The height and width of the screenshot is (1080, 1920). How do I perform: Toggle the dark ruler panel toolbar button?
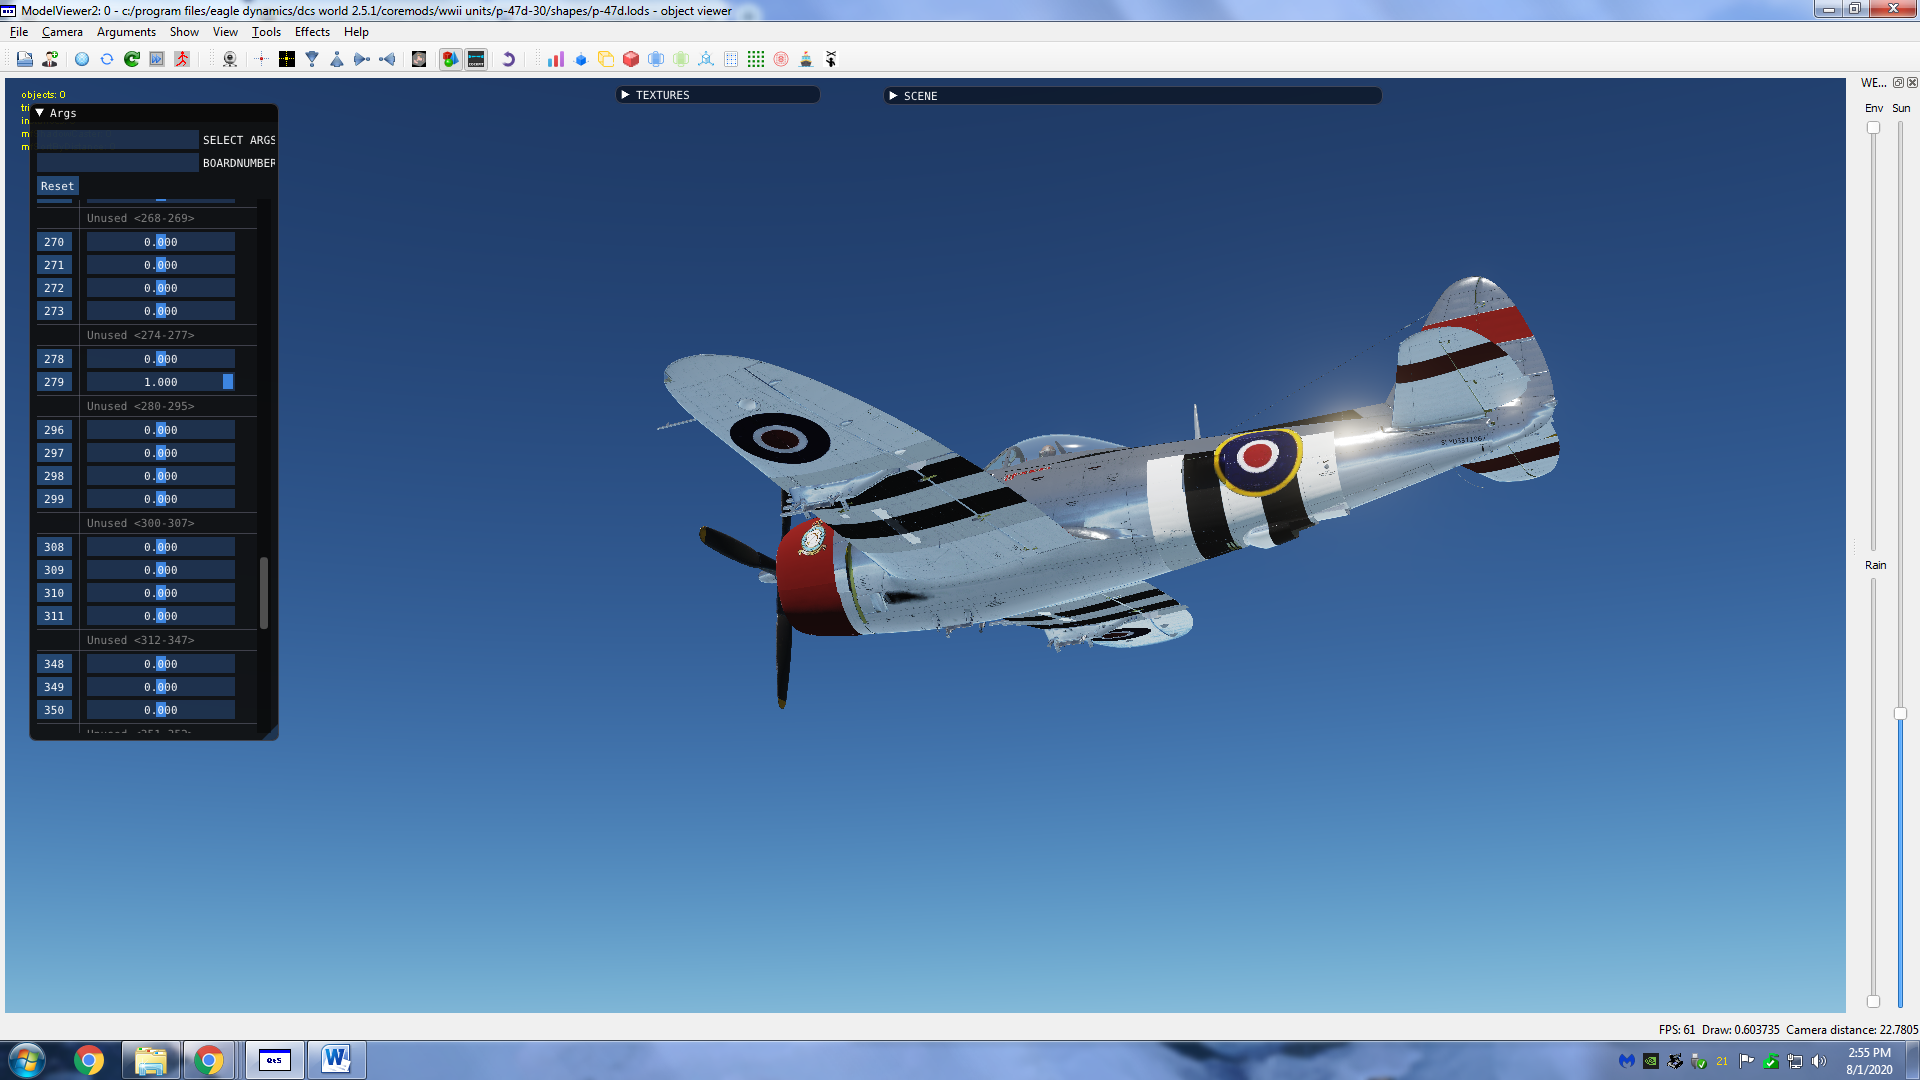pos(476,60)
